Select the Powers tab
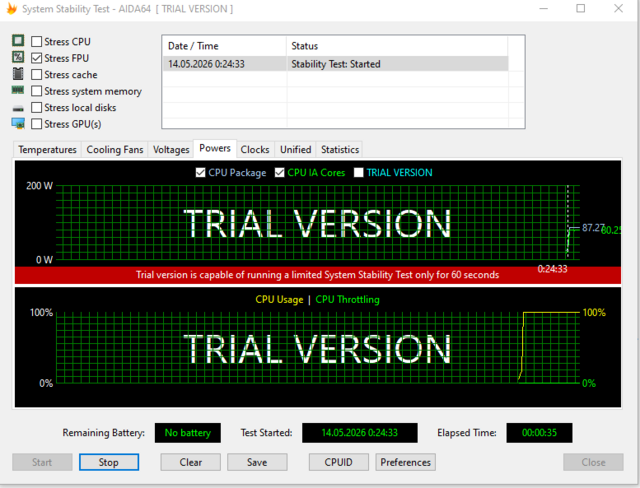The width and height of the screenshot is (640, 488). (215, 149)
